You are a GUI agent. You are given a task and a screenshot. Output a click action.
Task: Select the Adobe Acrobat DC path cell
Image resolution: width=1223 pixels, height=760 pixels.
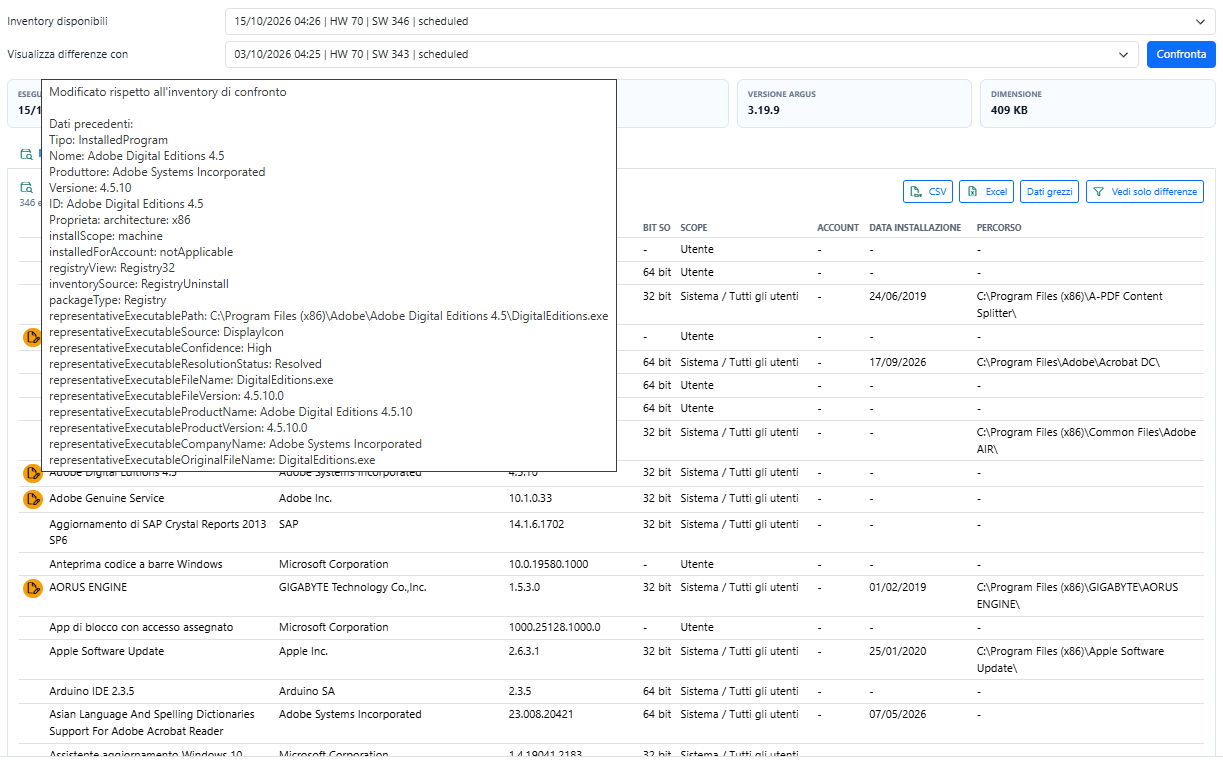pos(1068,361)
